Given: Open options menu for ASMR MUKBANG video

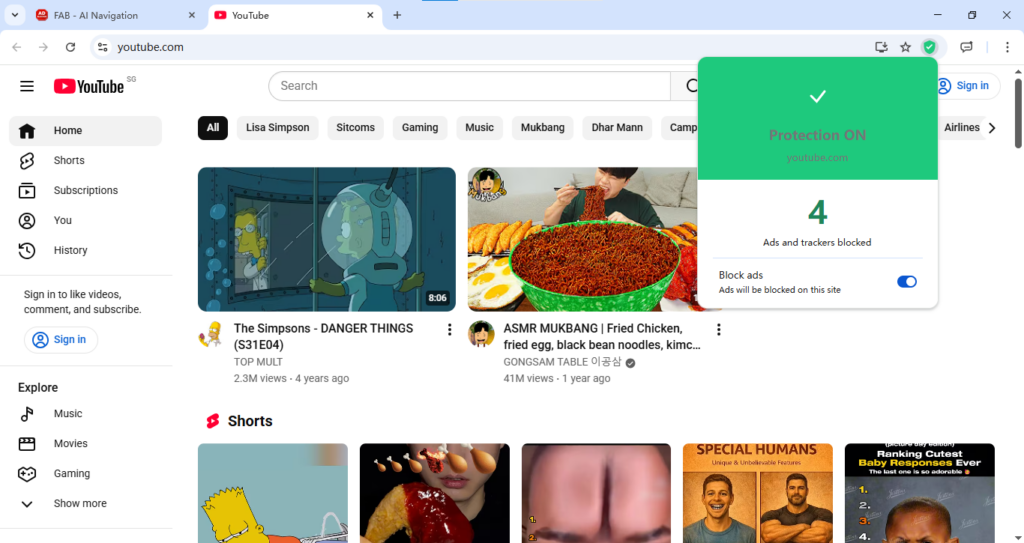Looking at the screenshot, I should pos(718,329).
